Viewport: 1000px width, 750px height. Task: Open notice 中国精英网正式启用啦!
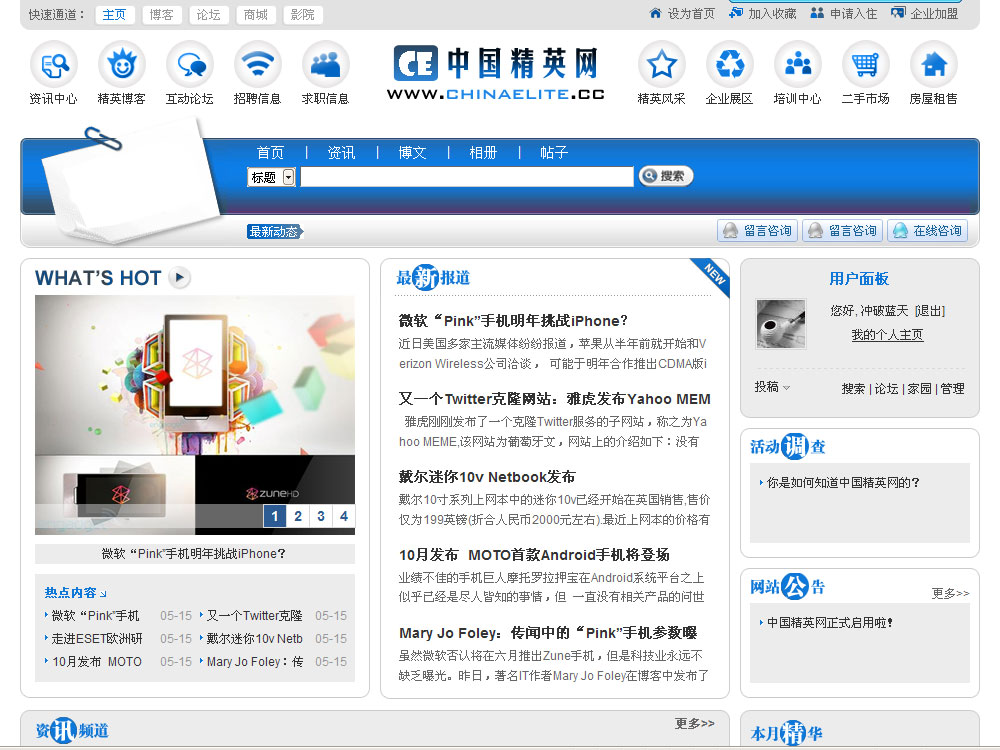click(830, 622)
